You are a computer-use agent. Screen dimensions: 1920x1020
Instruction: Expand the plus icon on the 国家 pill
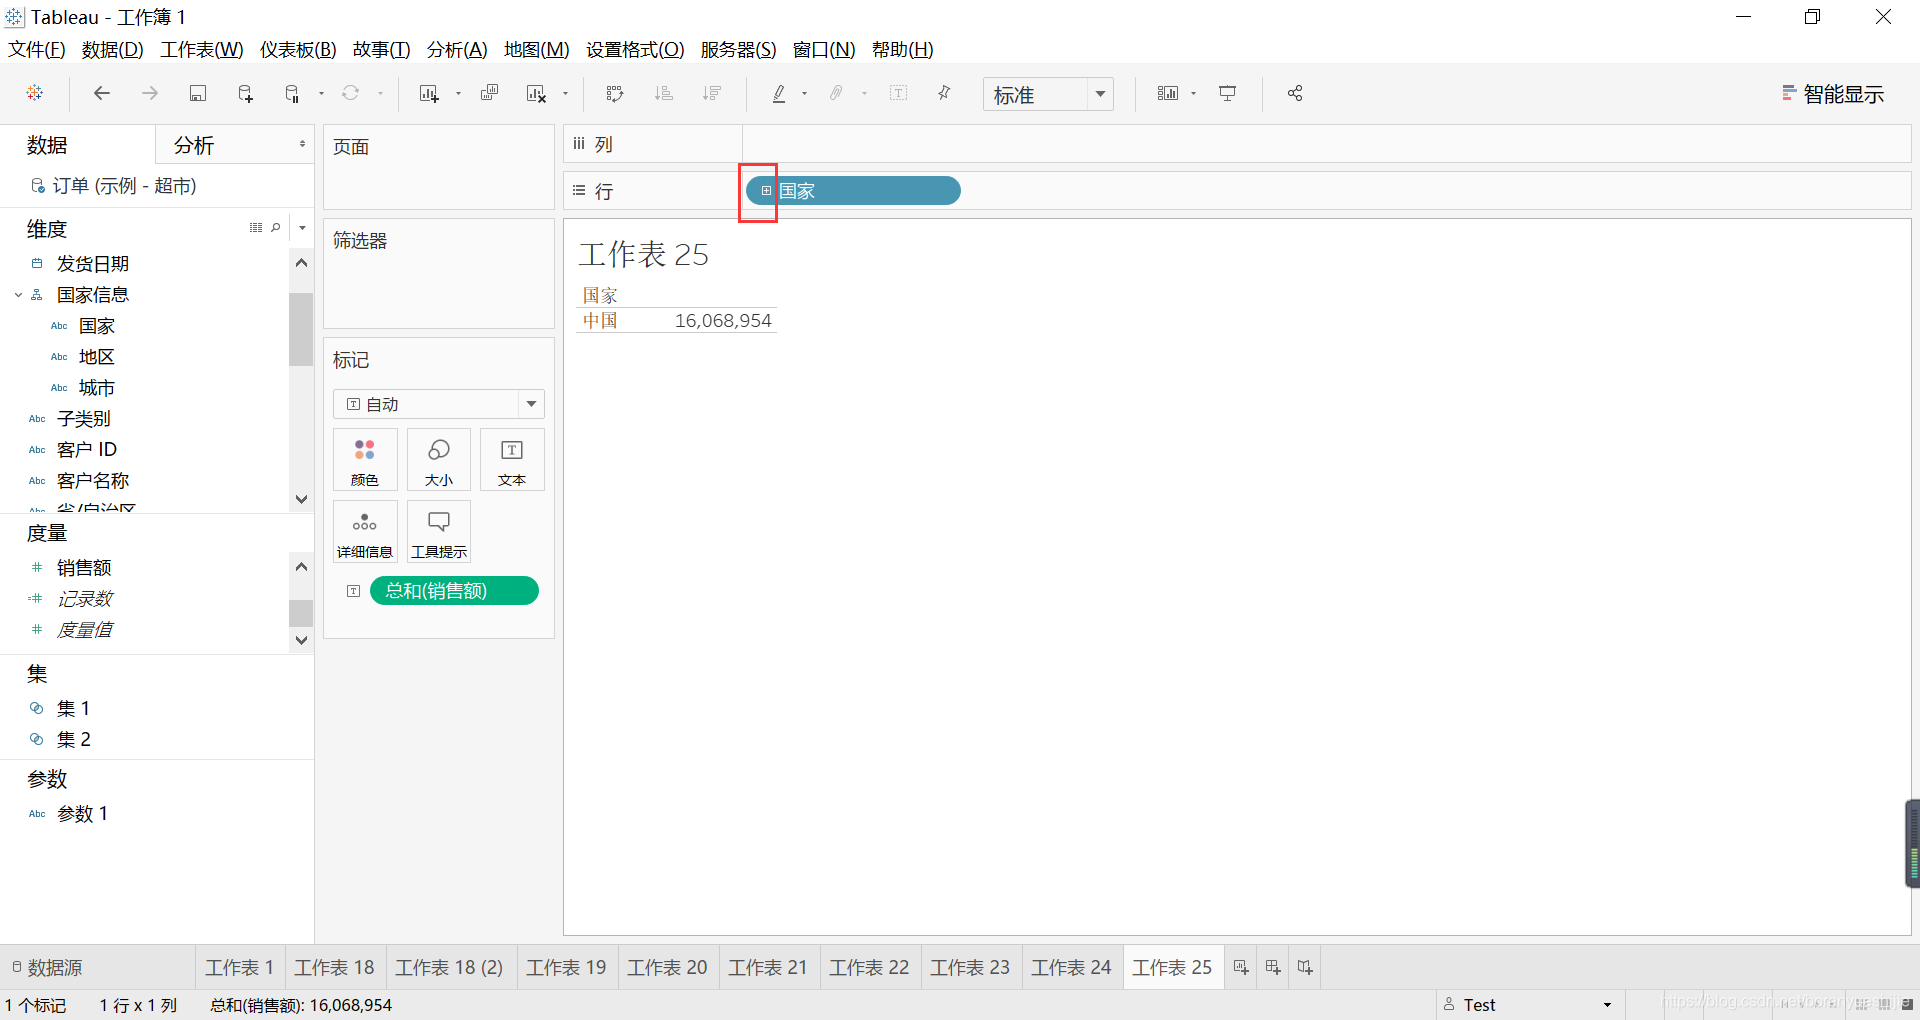click(767, 191)
